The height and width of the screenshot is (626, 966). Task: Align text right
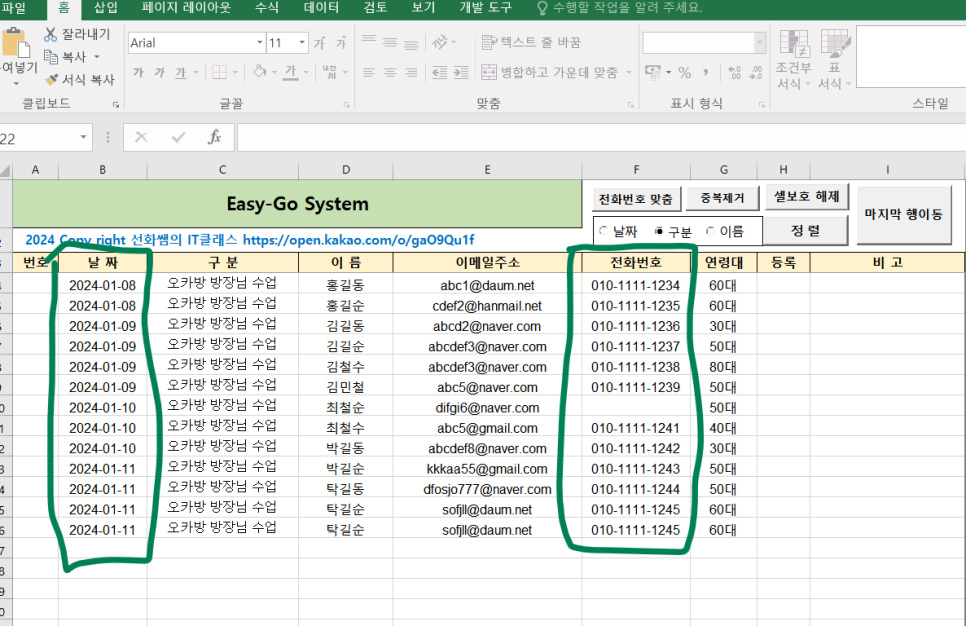pyautogui.click(x=411, y=73)
